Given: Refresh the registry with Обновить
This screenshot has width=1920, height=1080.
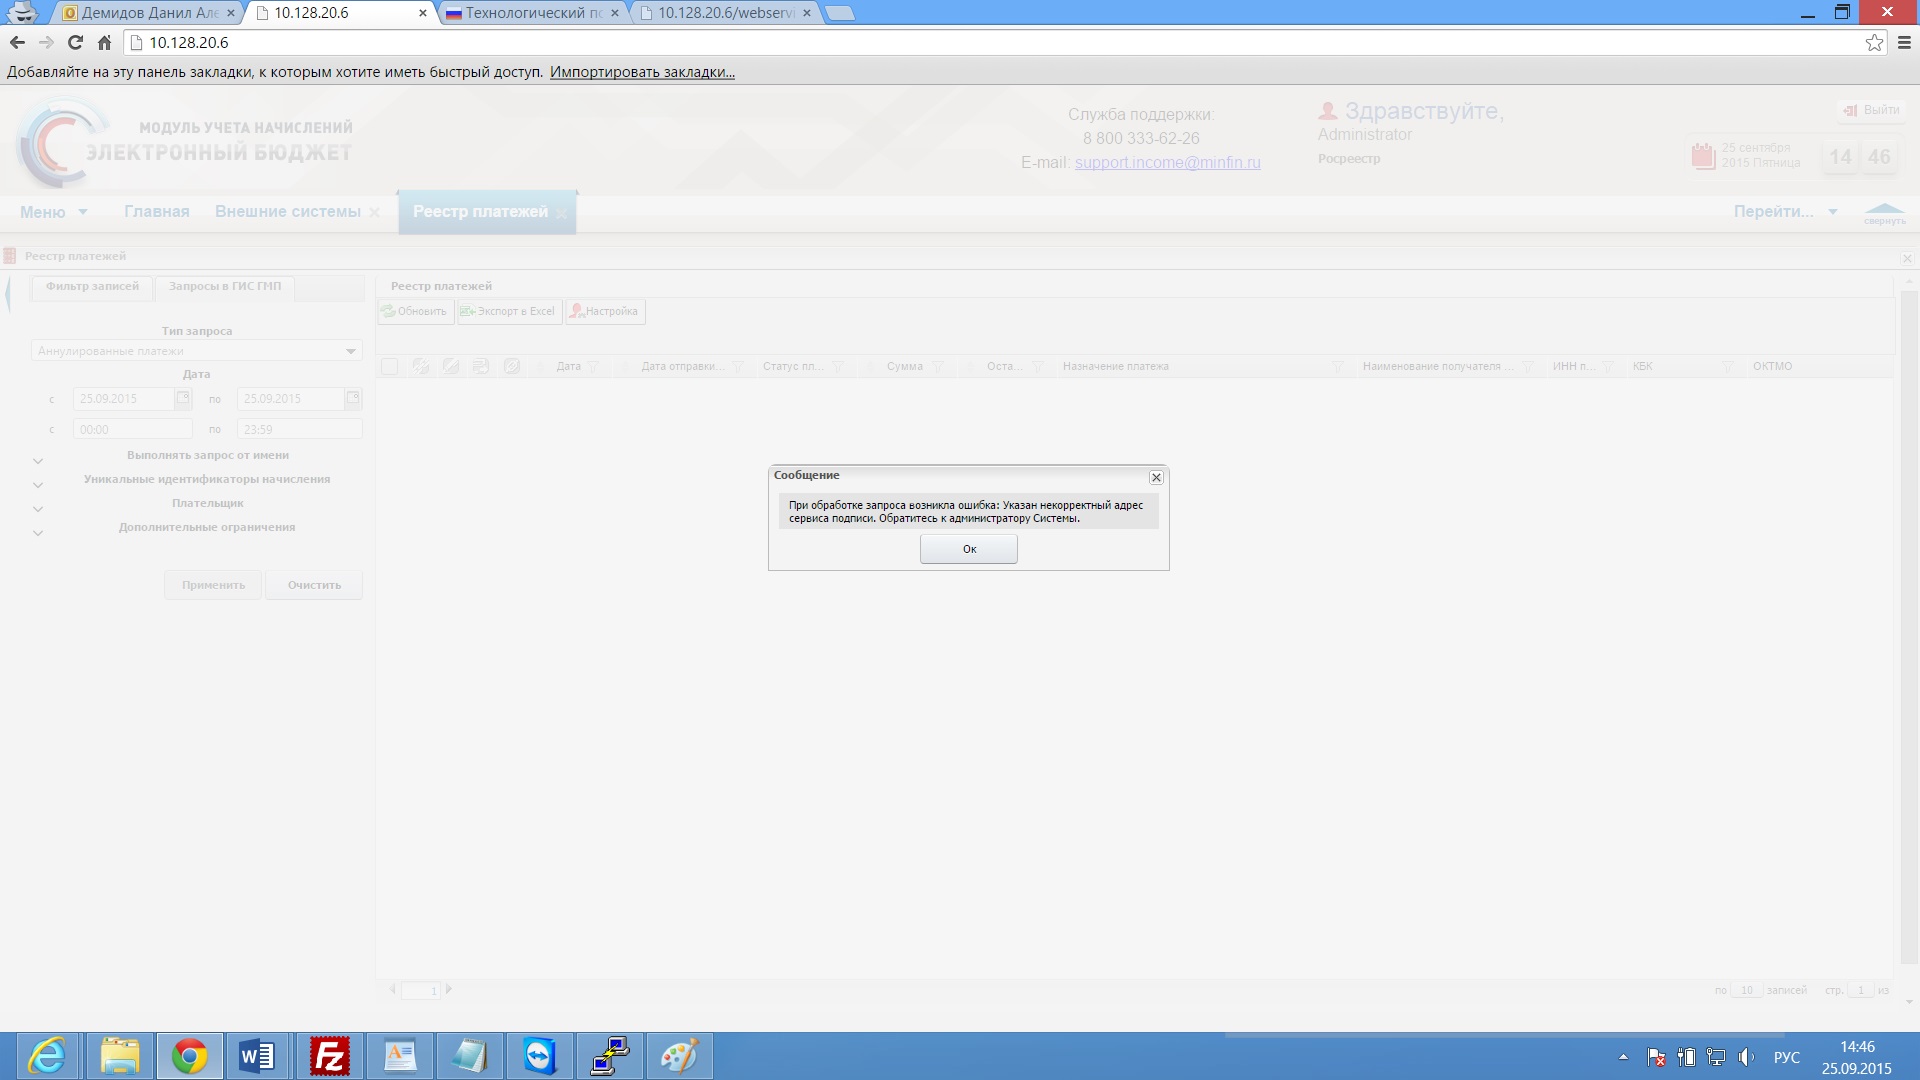Looking at the screenshot, I should coord(415,312).
